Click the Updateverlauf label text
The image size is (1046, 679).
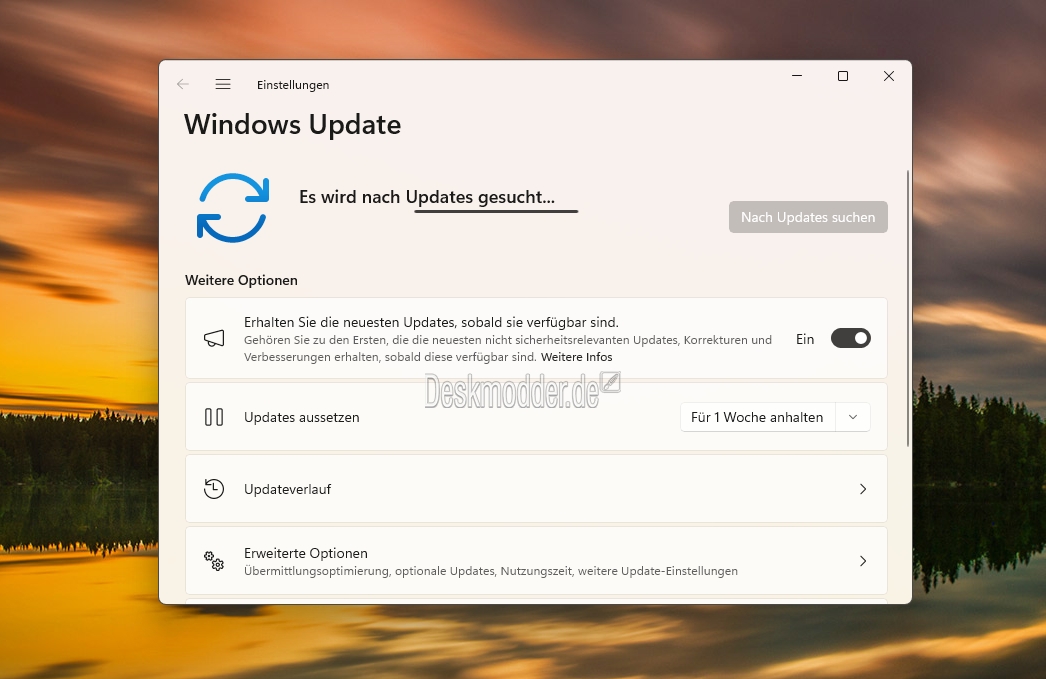coord(288,489)
